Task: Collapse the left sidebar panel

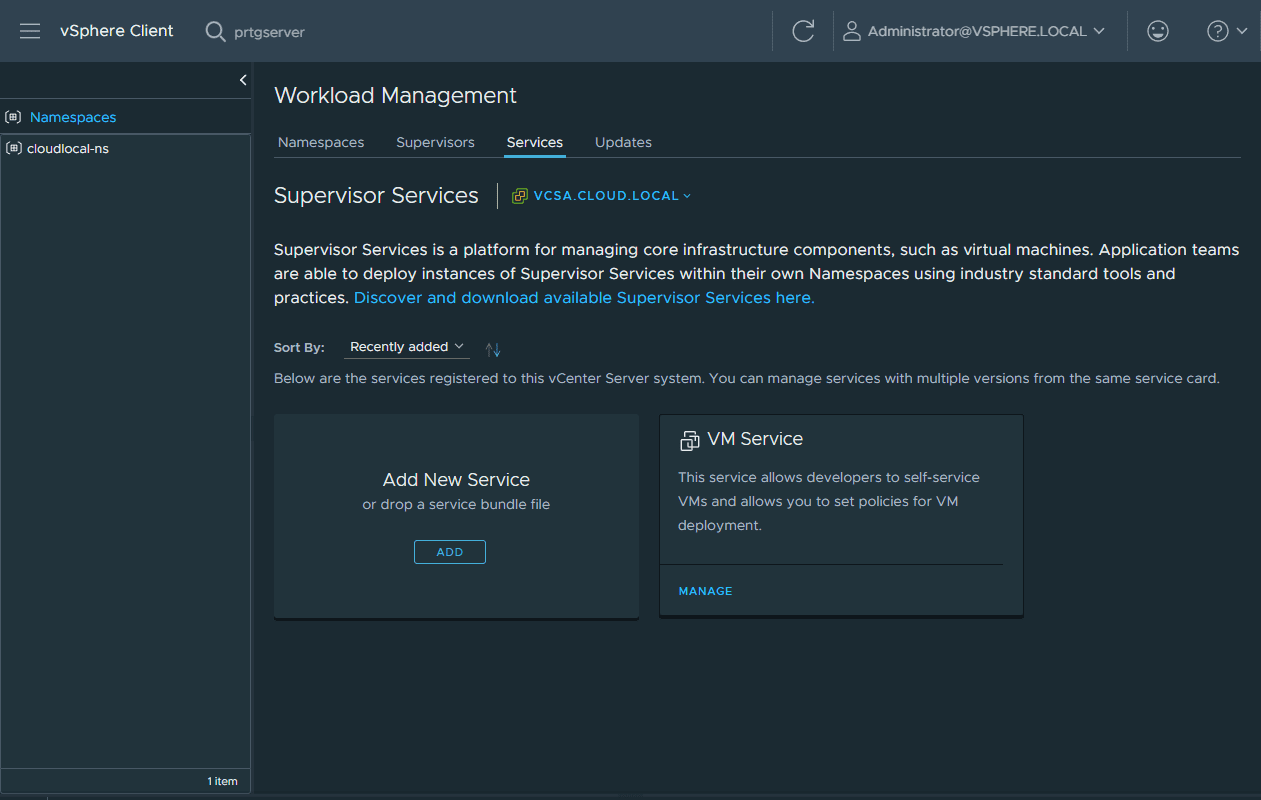Action: [x=243, y=80]
